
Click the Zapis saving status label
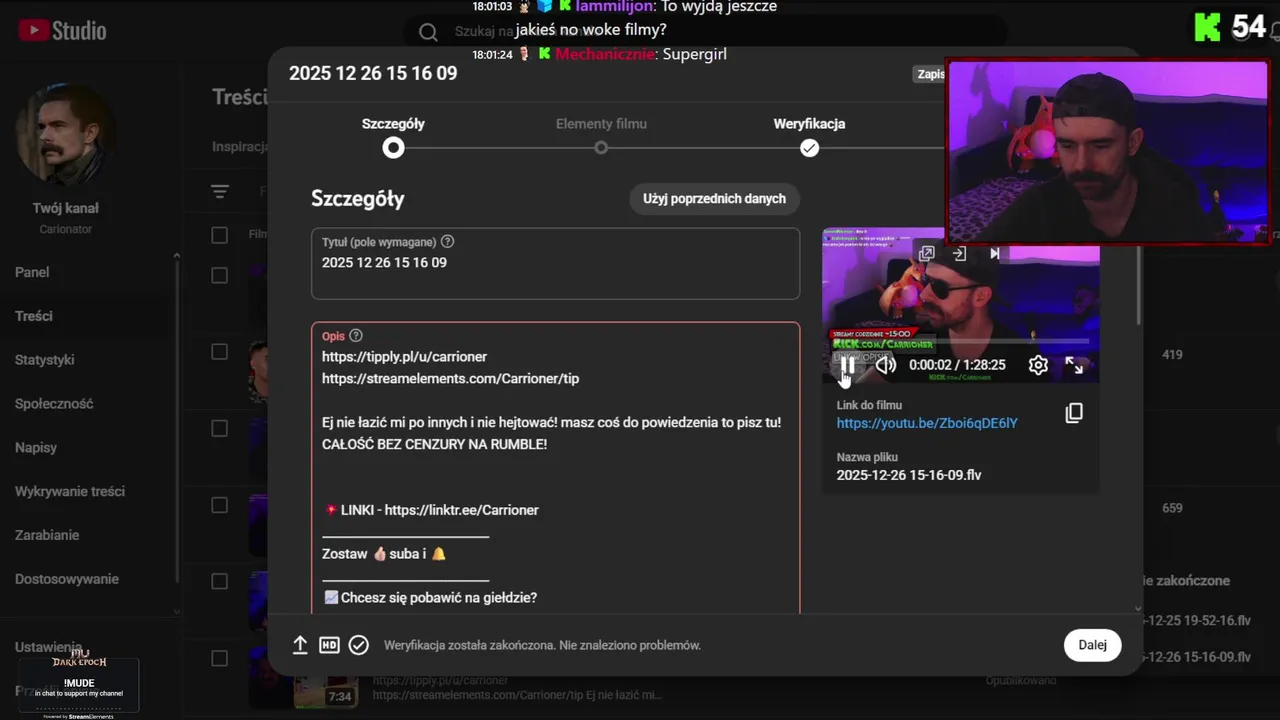(931, 74)
